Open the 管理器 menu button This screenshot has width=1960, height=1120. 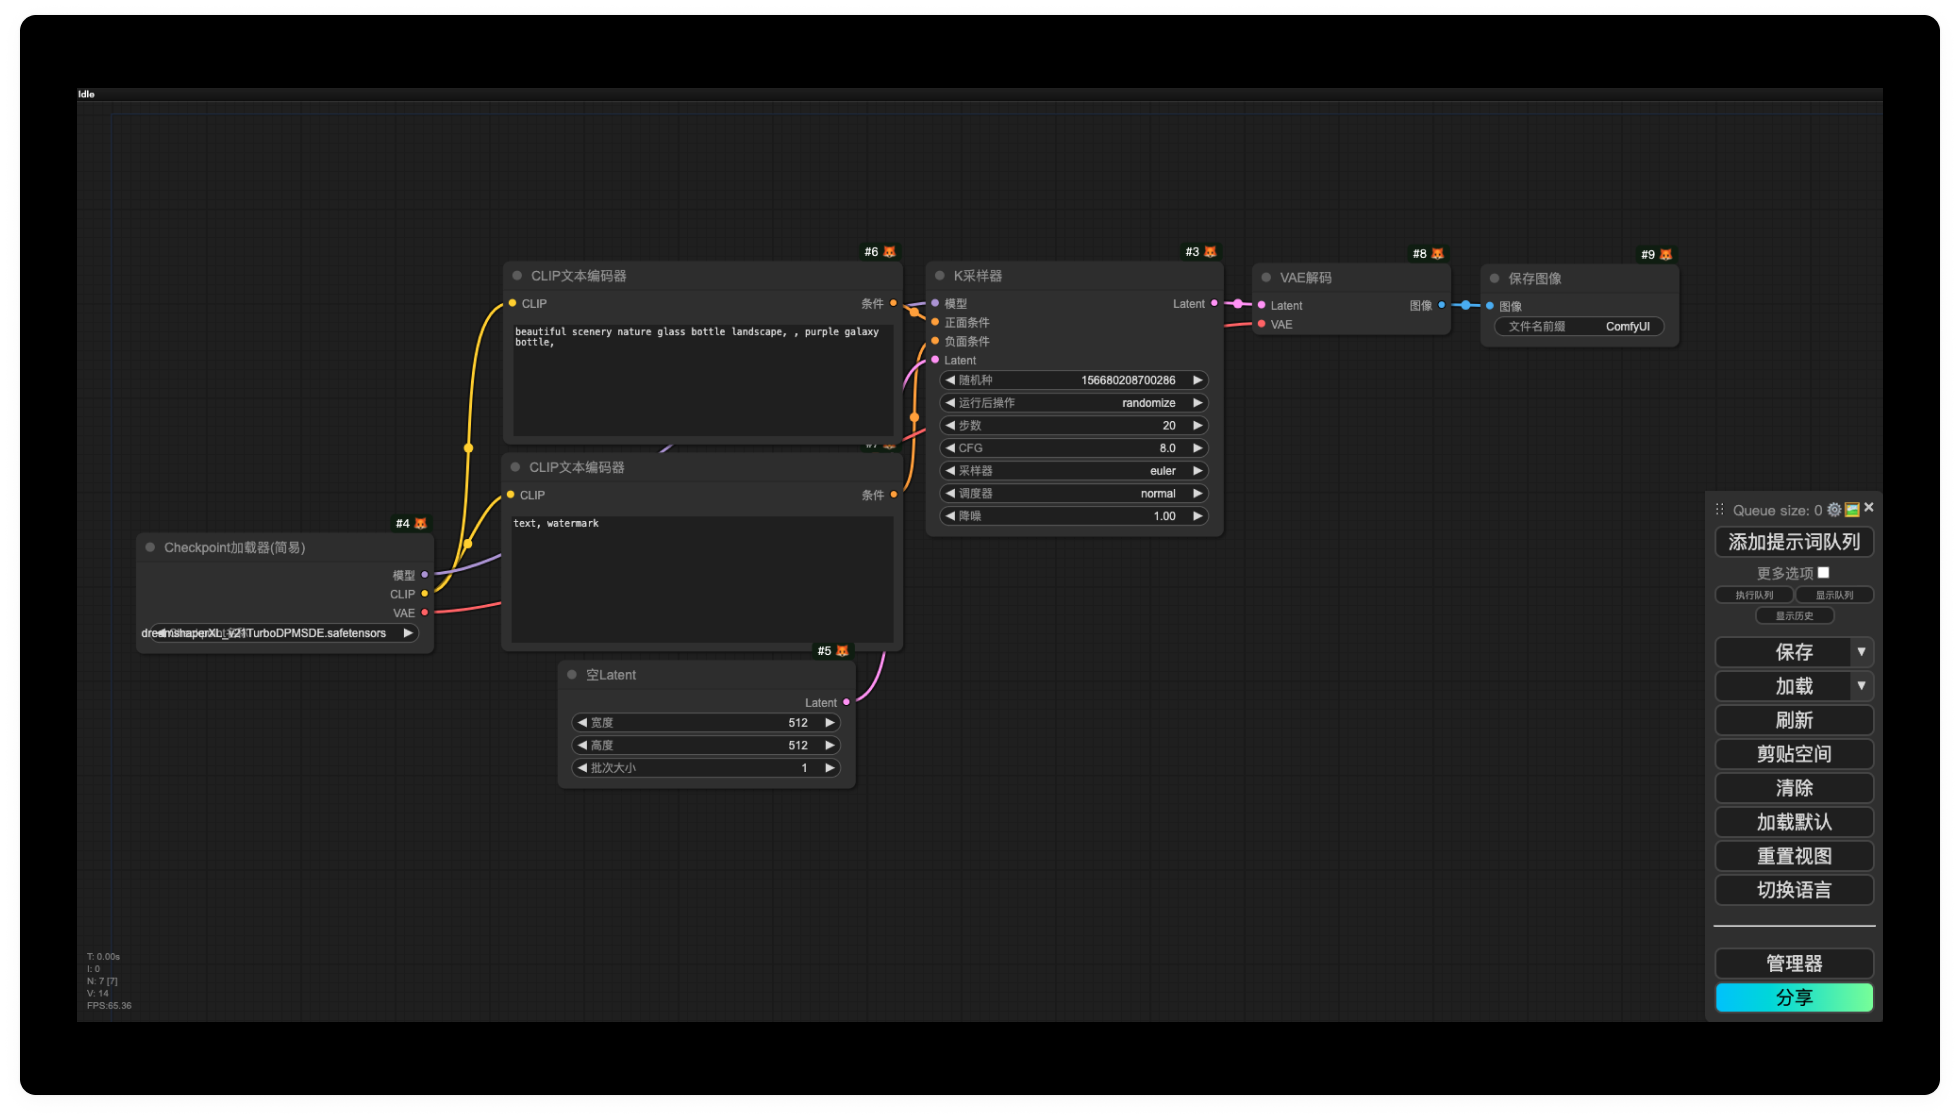click(x=1794, y=964)
